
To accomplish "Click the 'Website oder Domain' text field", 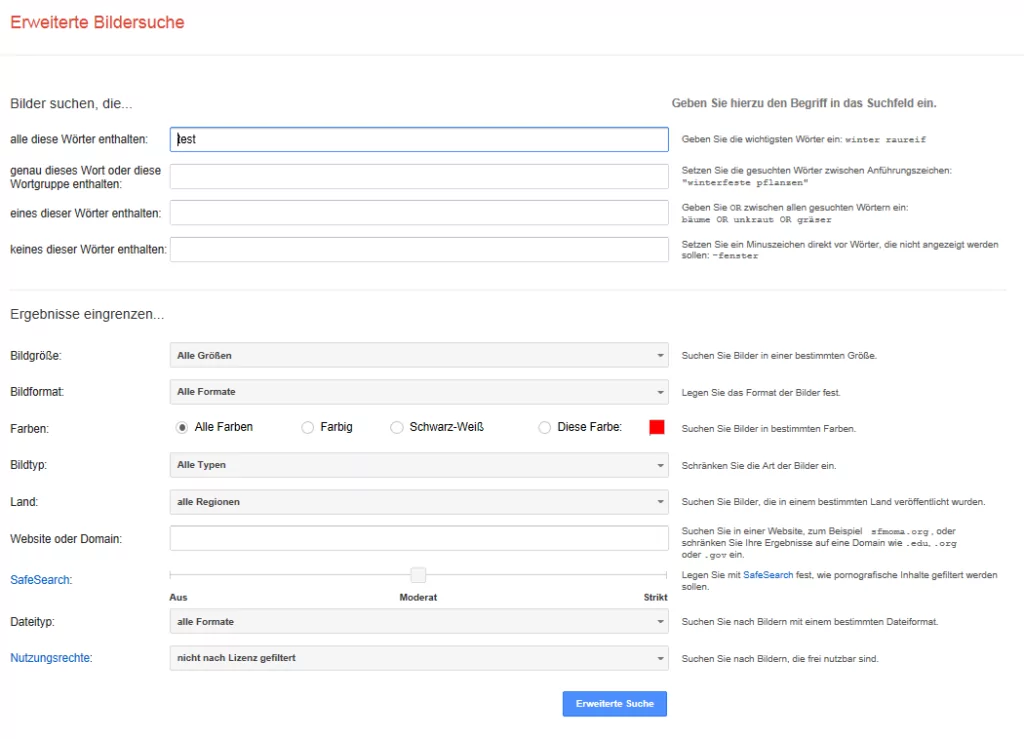I will (418, 539).
